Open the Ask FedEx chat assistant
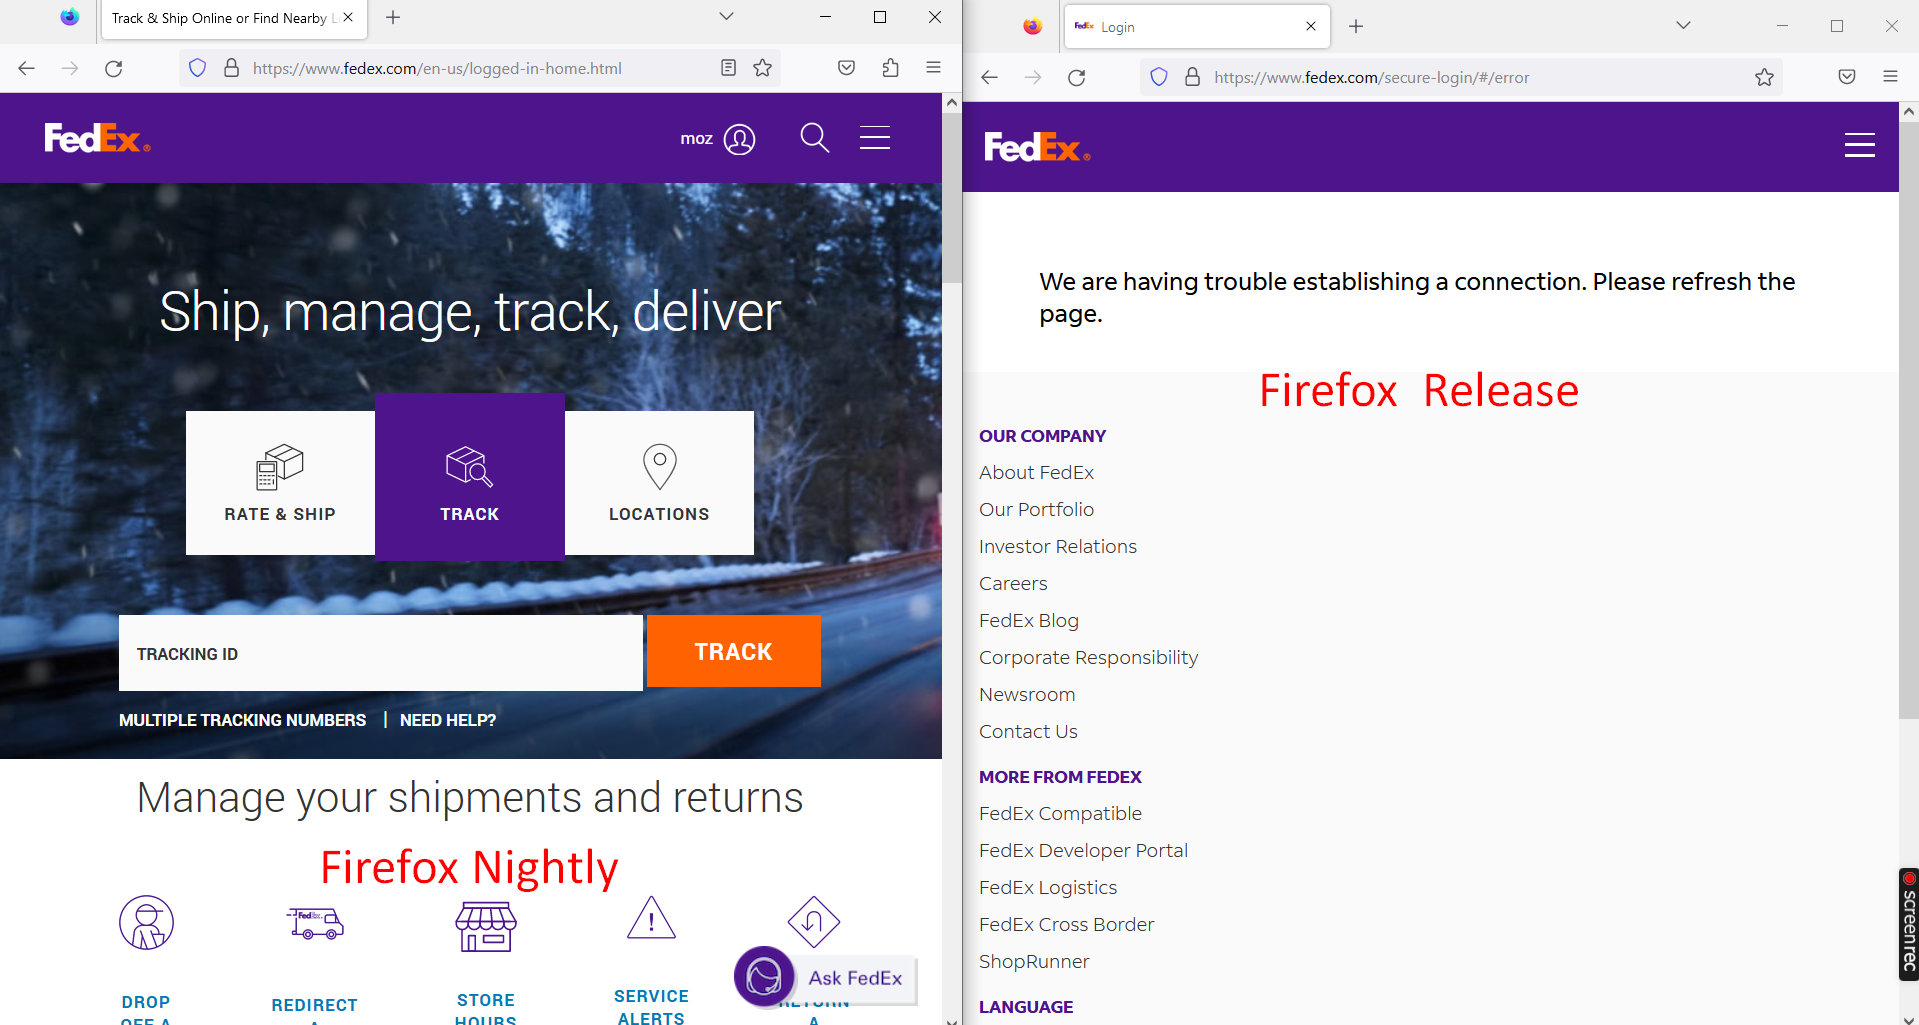The image size is (1919, 1025). pyautogui.click(x=764, y=977)
